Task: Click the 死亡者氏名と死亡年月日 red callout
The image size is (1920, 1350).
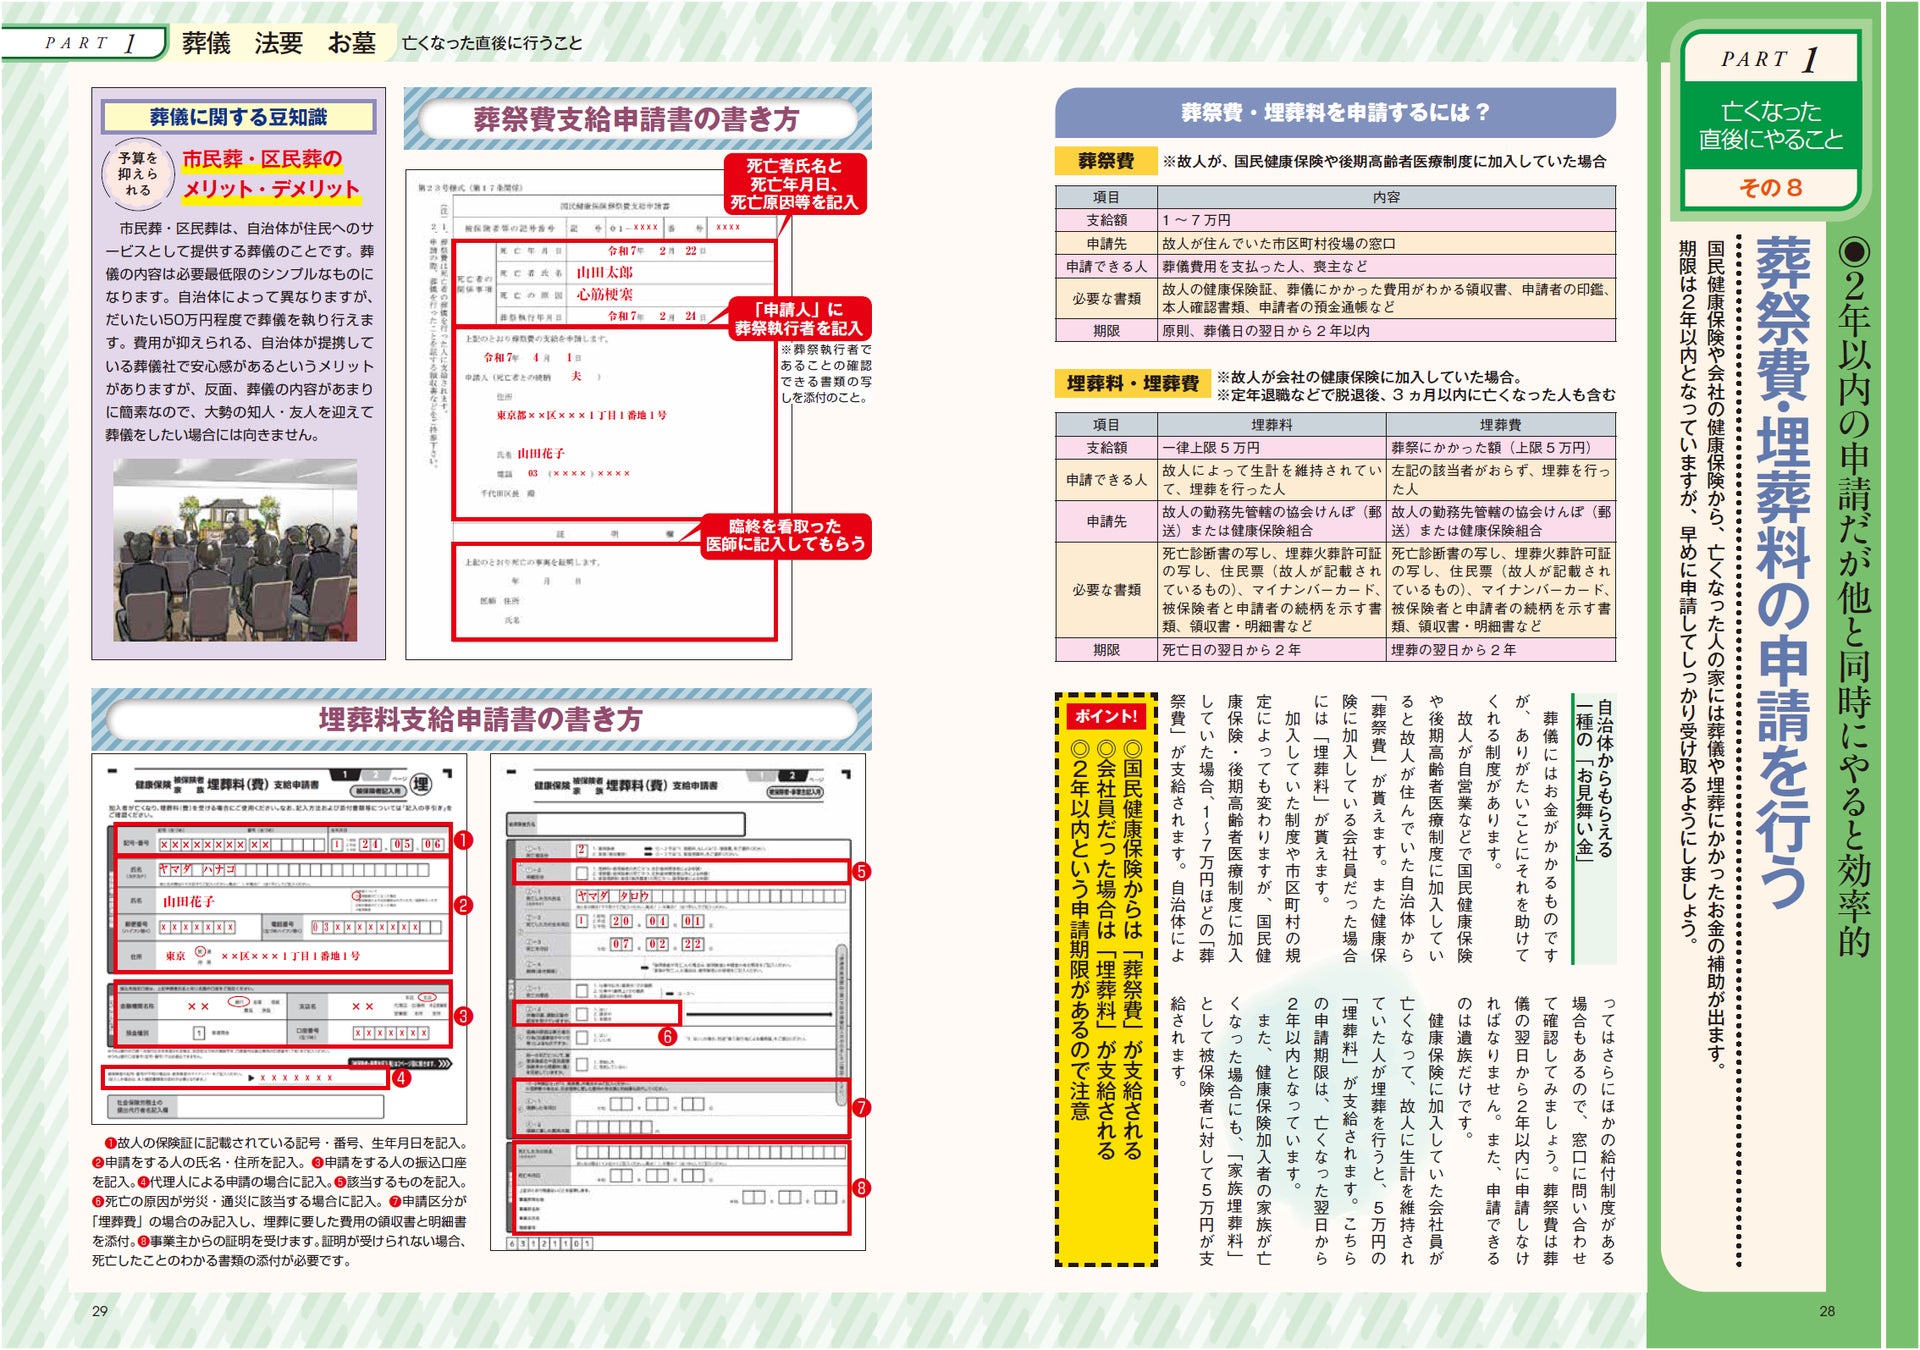Action: click(794, 184)
